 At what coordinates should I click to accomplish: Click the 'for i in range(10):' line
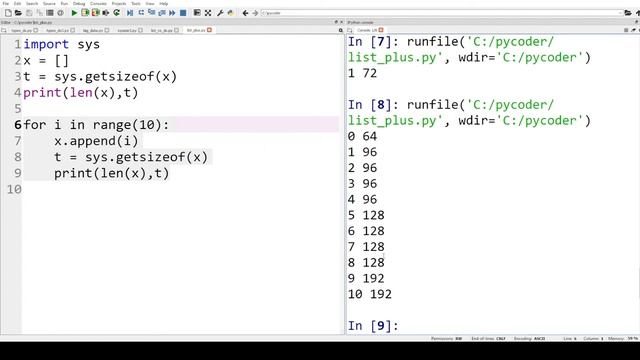coord(96,124)
